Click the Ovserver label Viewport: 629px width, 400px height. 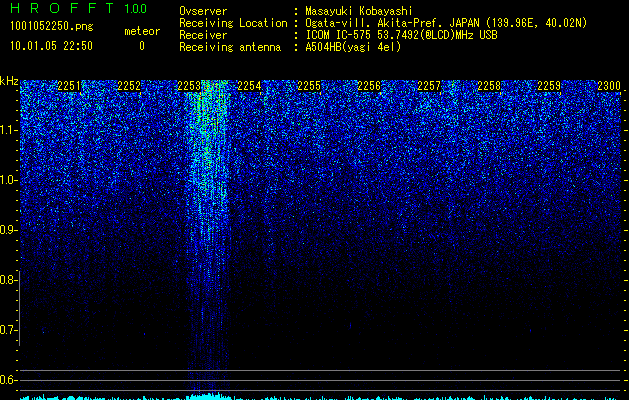click(x=203, y=12)
